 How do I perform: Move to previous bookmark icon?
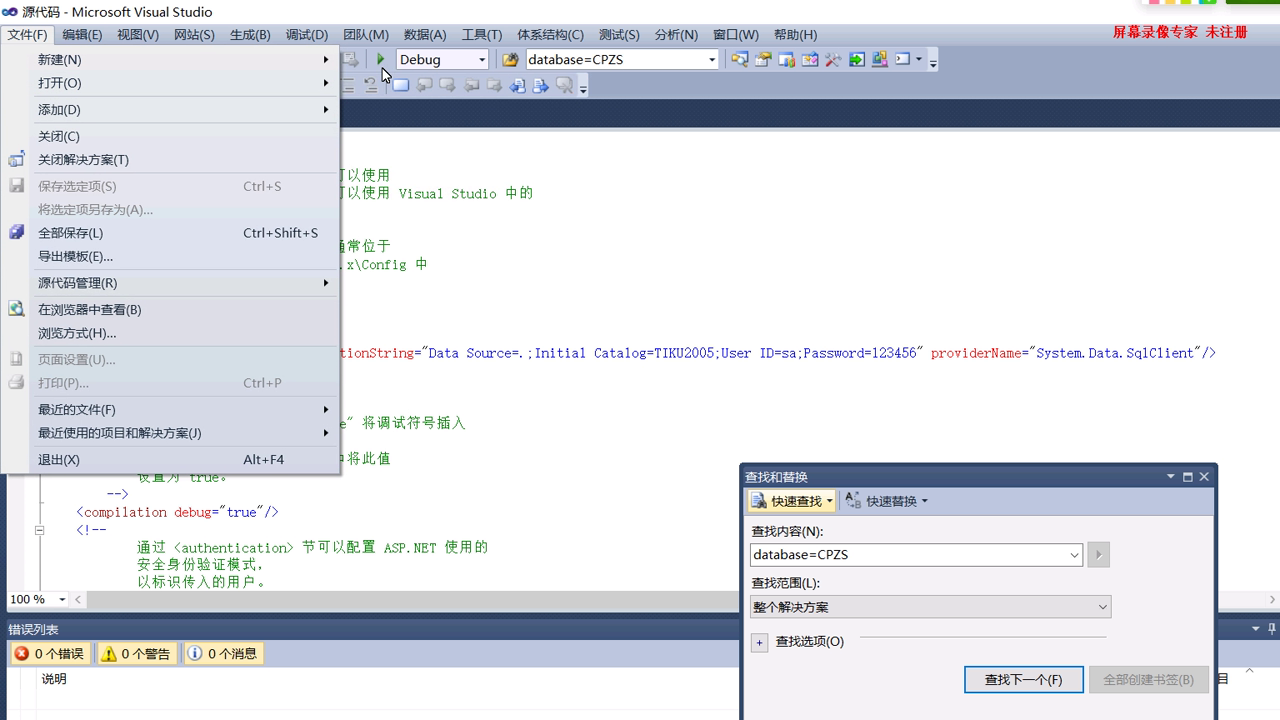(424, 86)
